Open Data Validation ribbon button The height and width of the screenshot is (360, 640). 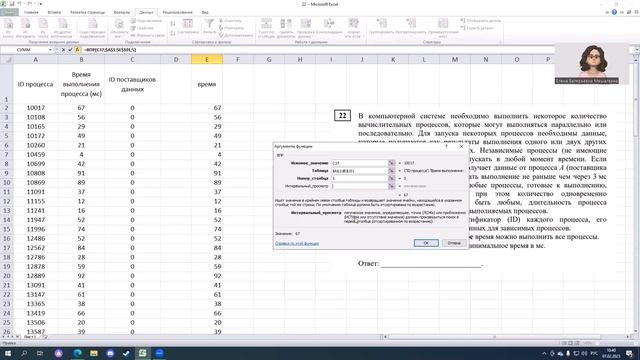(x=305, y=28)
